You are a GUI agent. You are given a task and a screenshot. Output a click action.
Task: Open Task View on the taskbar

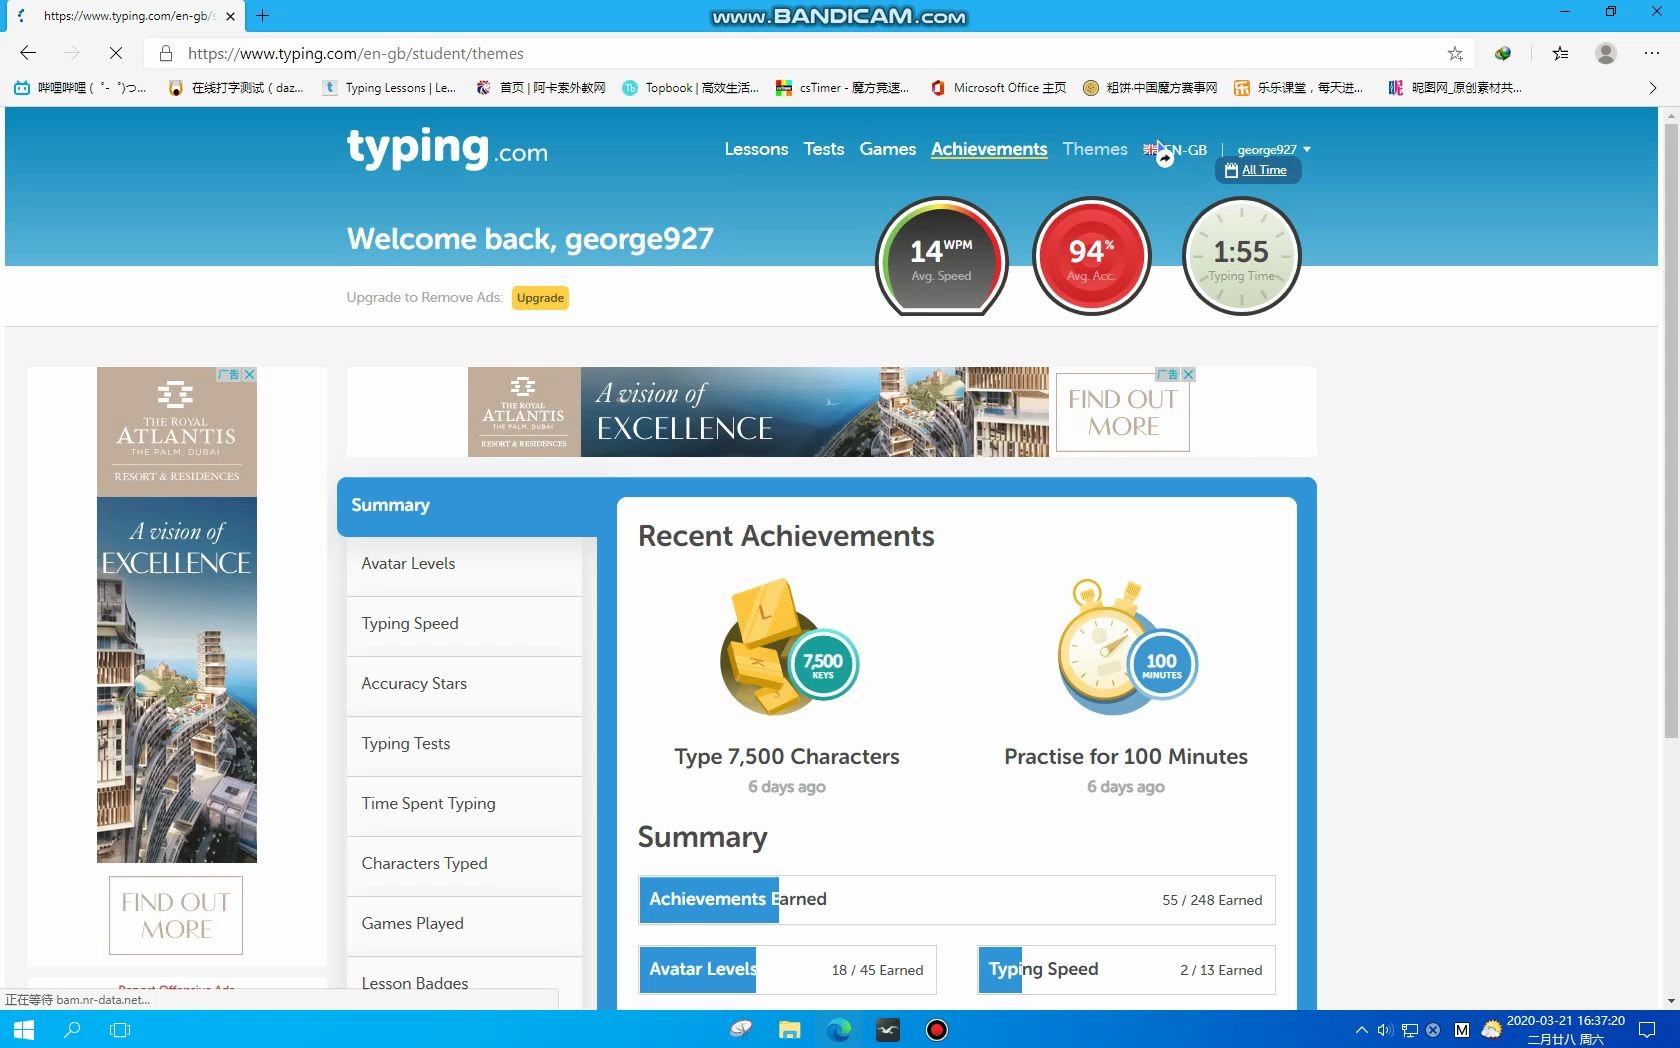pyautogui.click(x=120, y=1030)
